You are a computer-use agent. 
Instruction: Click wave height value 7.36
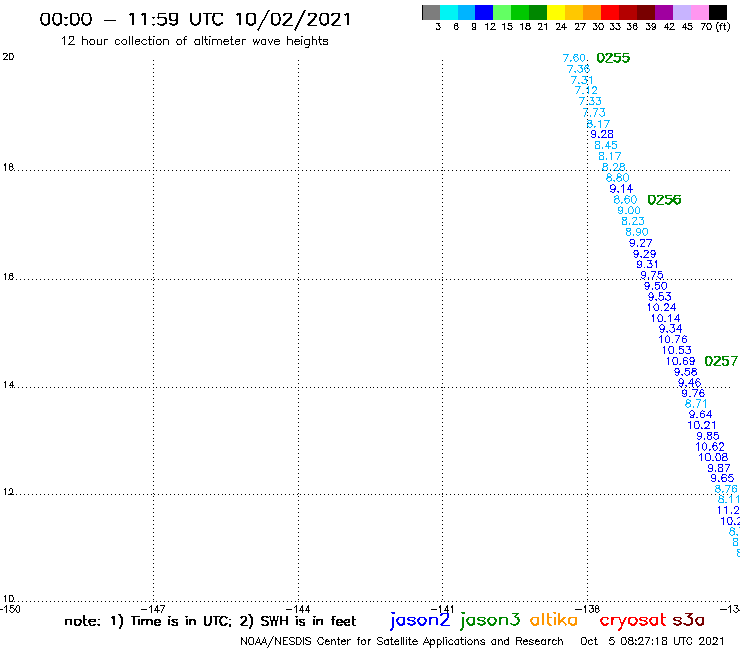tap(578, 69)
